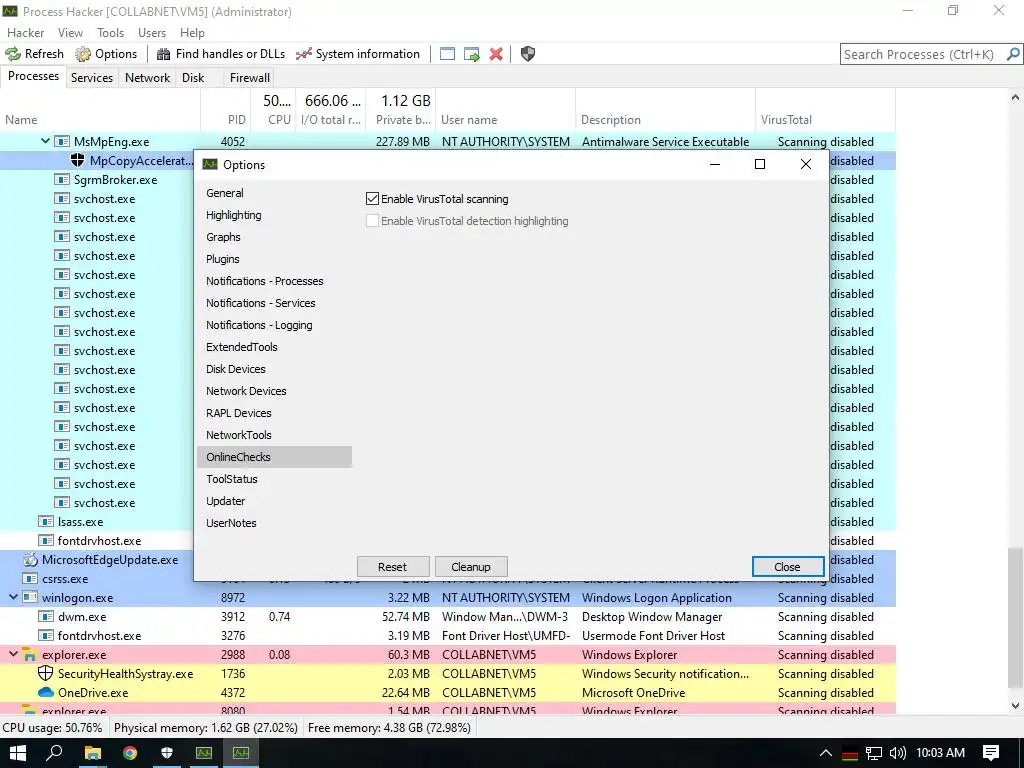Open File Explorer from taskbar

[93, 753]
